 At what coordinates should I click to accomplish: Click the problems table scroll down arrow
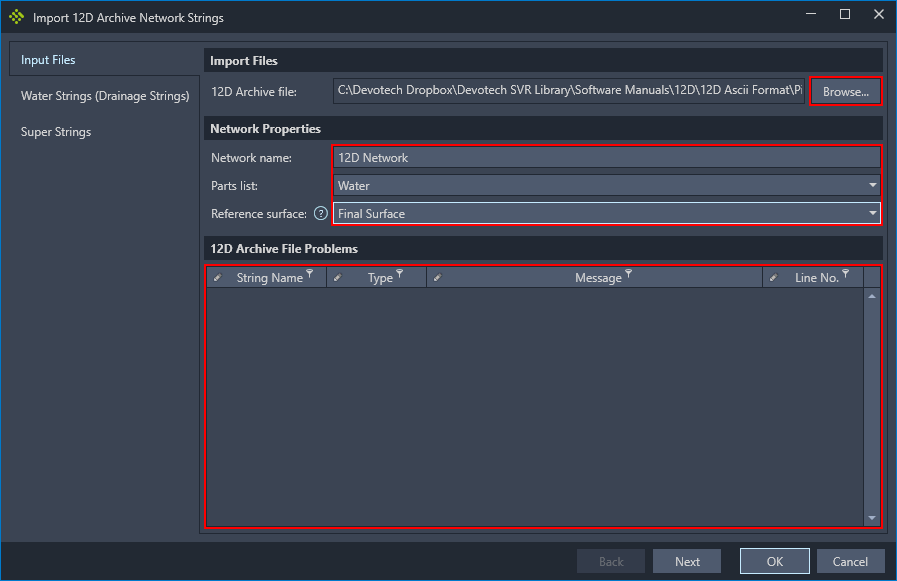click(x=872, y=518)
